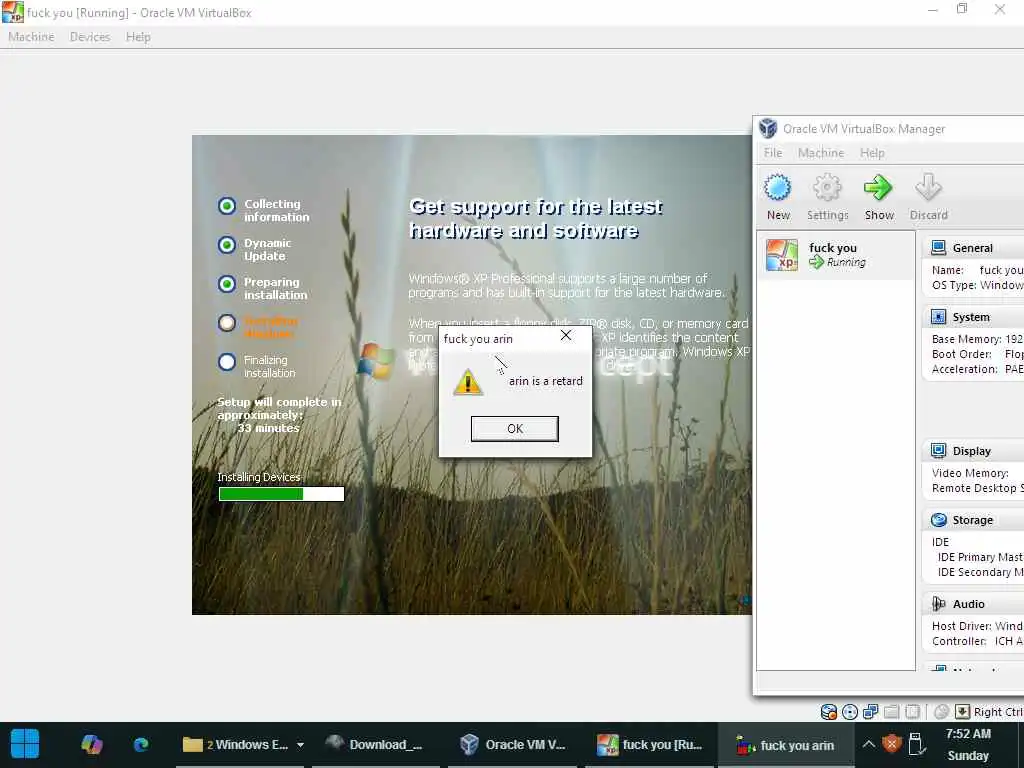Click the warning triangle icon in the dialog
Viewport: 1024px width, 768px height.
point(468,382)
